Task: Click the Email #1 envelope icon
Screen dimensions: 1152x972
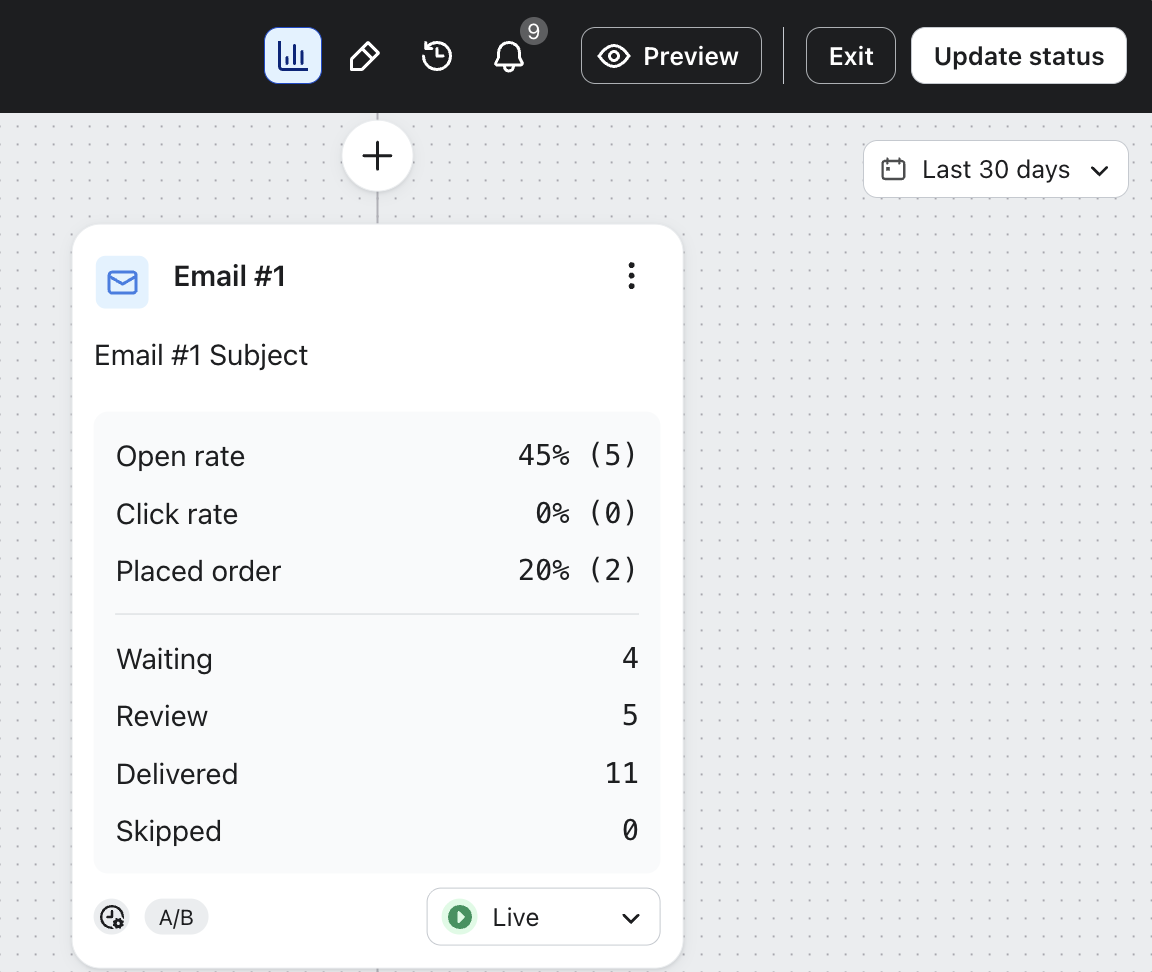Action: [122, 283]
